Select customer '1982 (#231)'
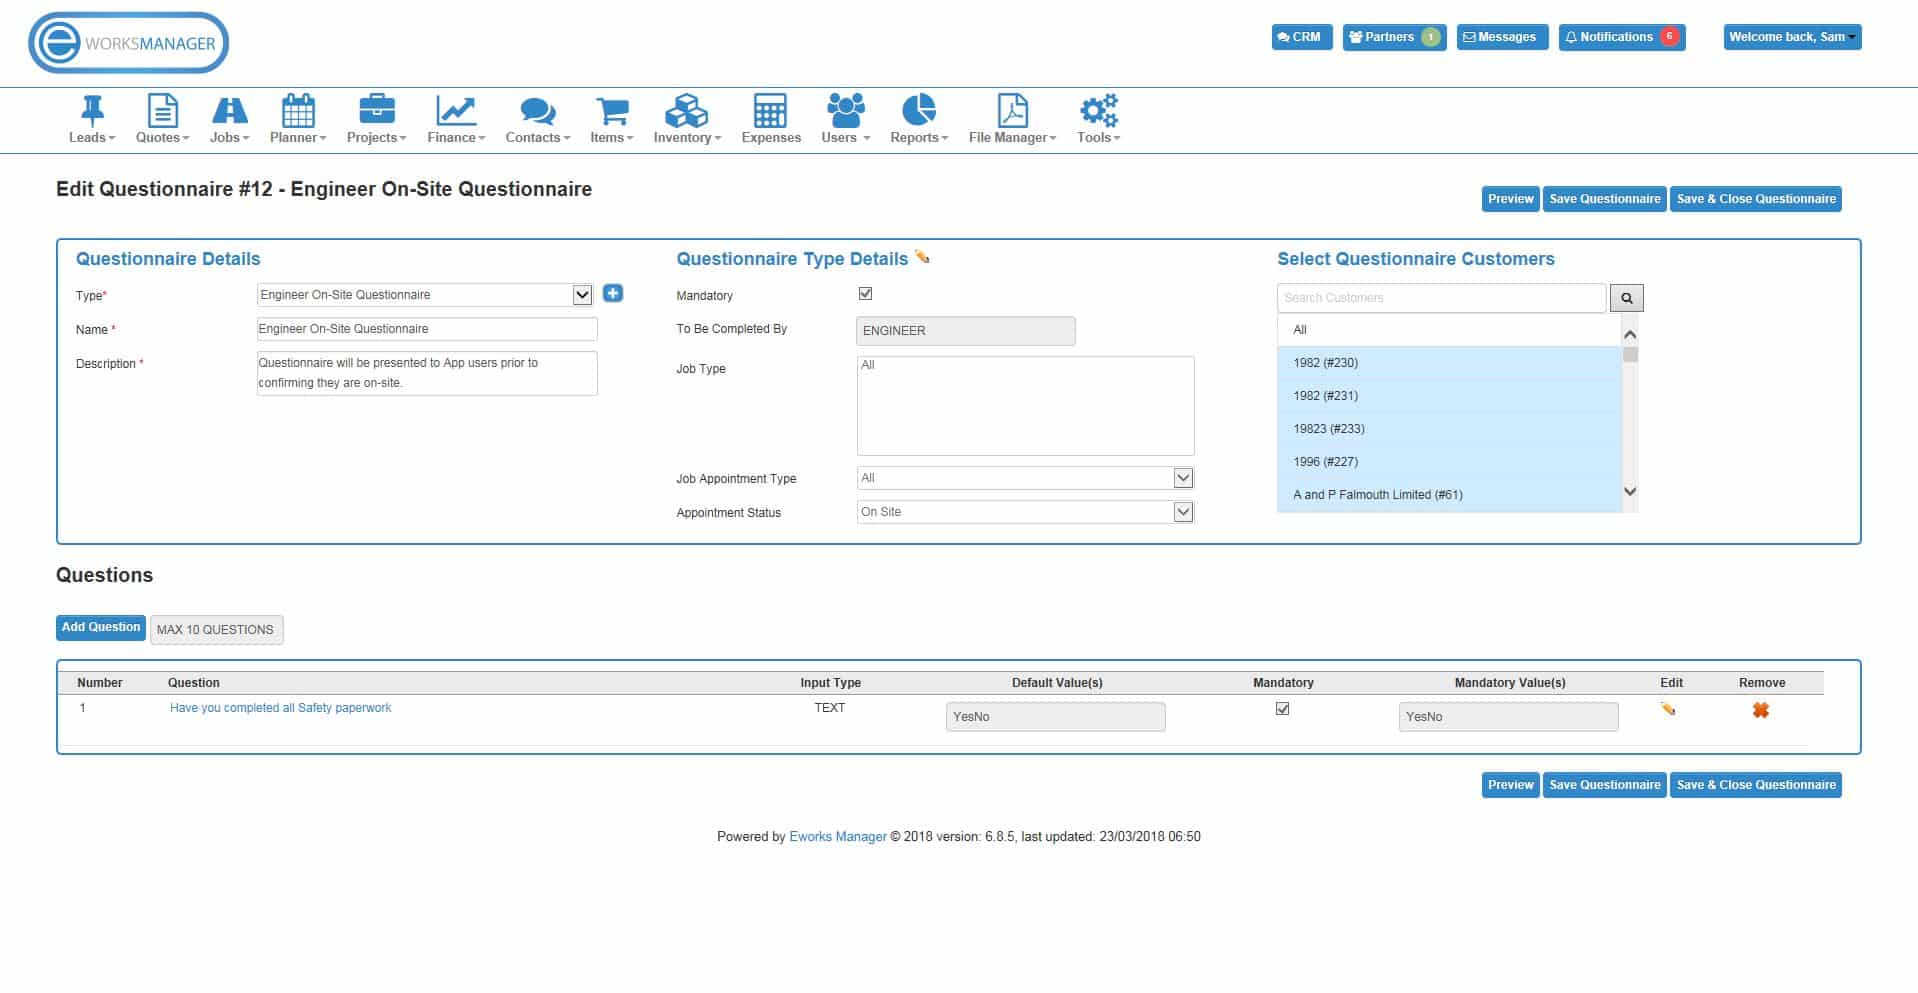 (x=1449, y=396)
